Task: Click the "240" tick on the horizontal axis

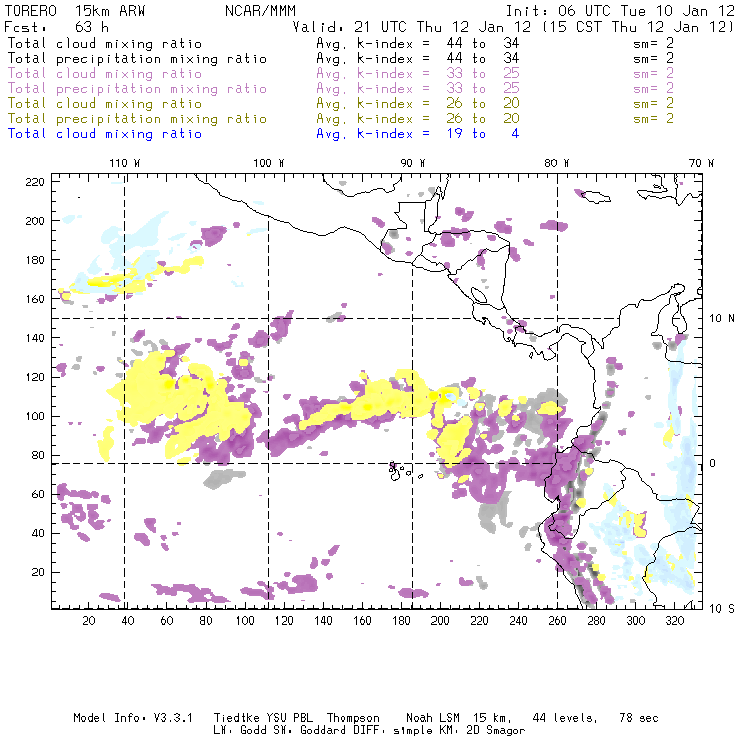Action: pyautogui.click(x=518, y=621)
